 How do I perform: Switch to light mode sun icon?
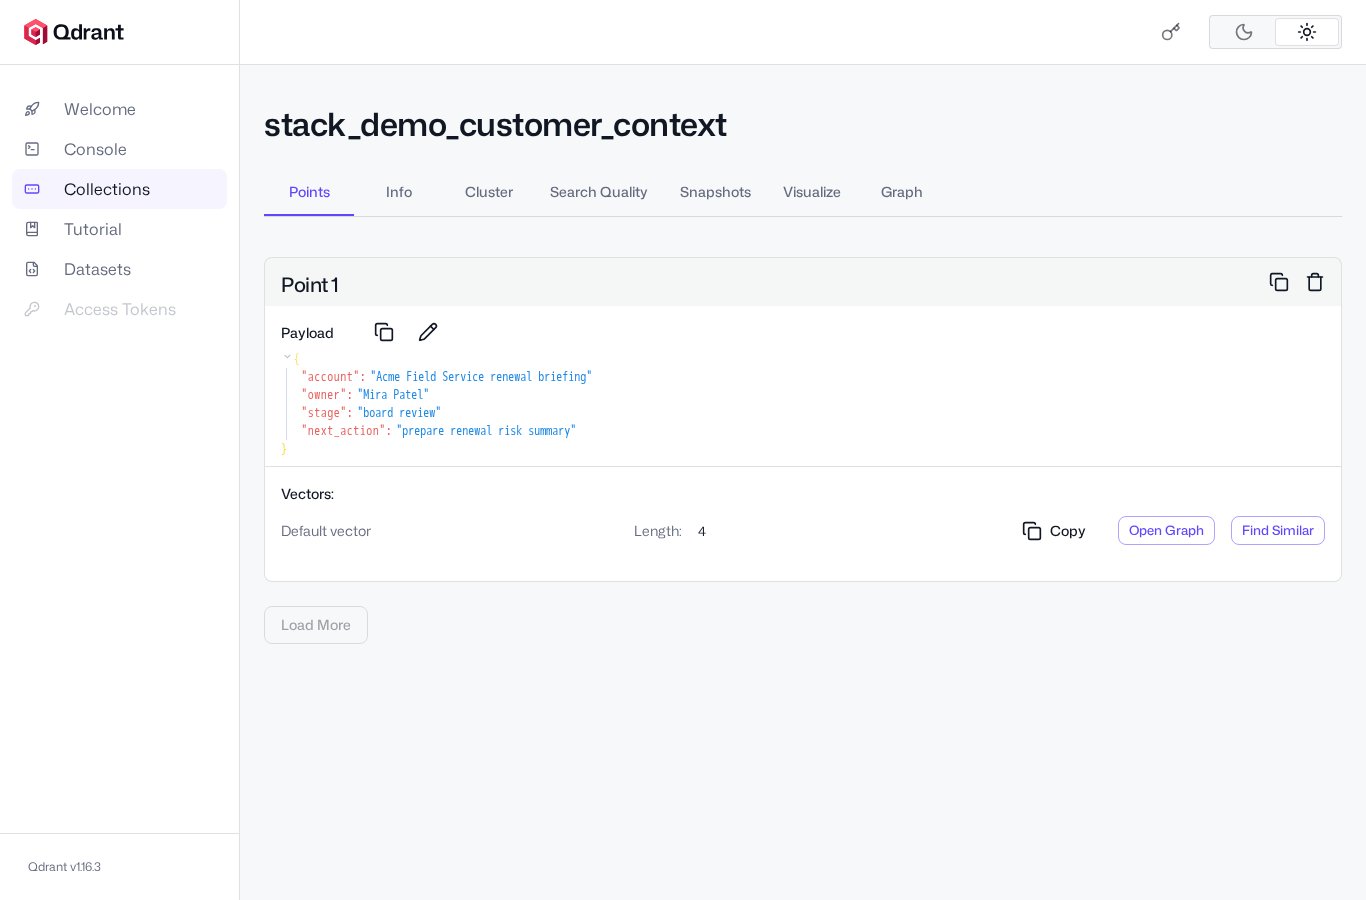(x=1307, y=32)
